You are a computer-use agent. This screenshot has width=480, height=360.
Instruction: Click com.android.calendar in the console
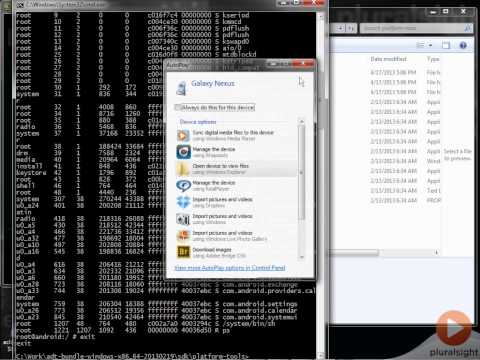260,311
